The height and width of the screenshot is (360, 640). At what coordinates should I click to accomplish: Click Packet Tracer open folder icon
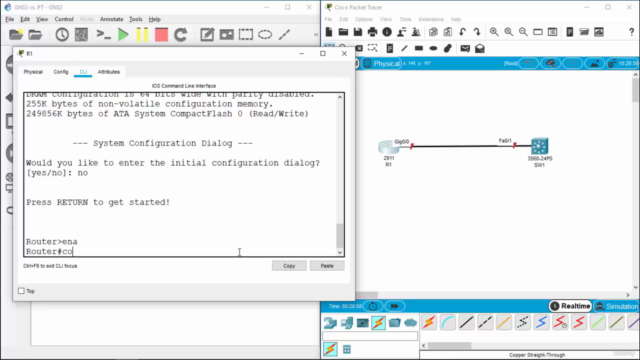[x=343, y=32]
